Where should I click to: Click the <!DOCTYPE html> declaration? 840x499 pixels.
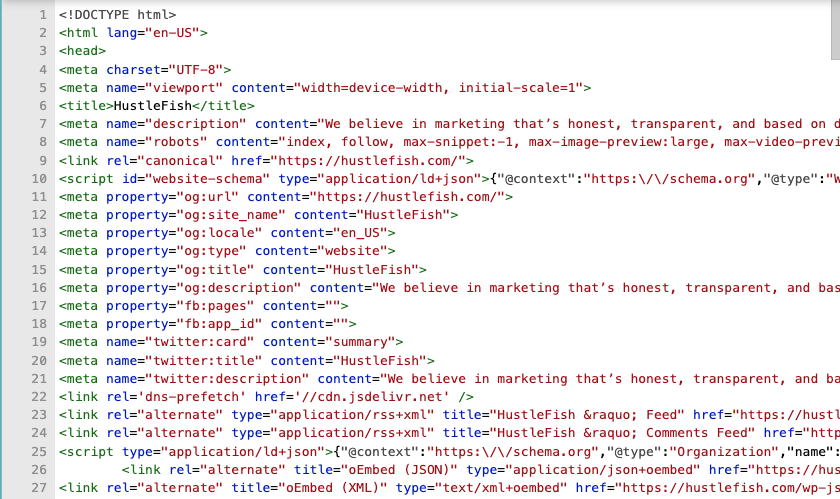117,14
